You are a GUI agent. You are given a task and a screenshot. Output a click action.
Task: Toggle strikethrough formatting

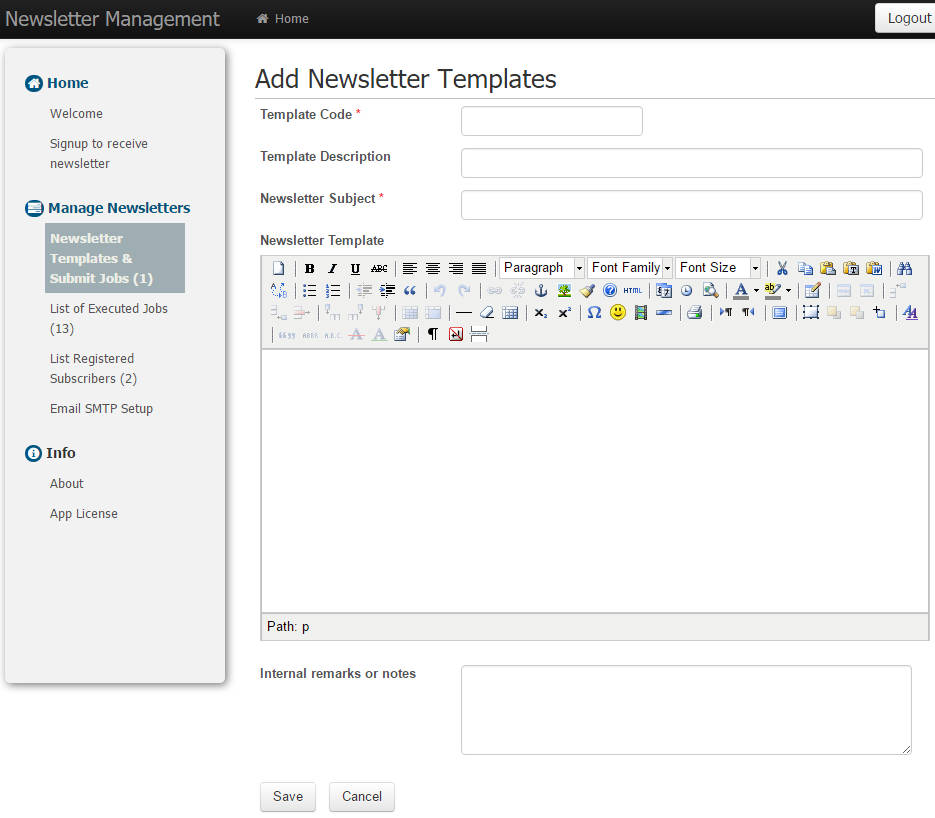379,268
